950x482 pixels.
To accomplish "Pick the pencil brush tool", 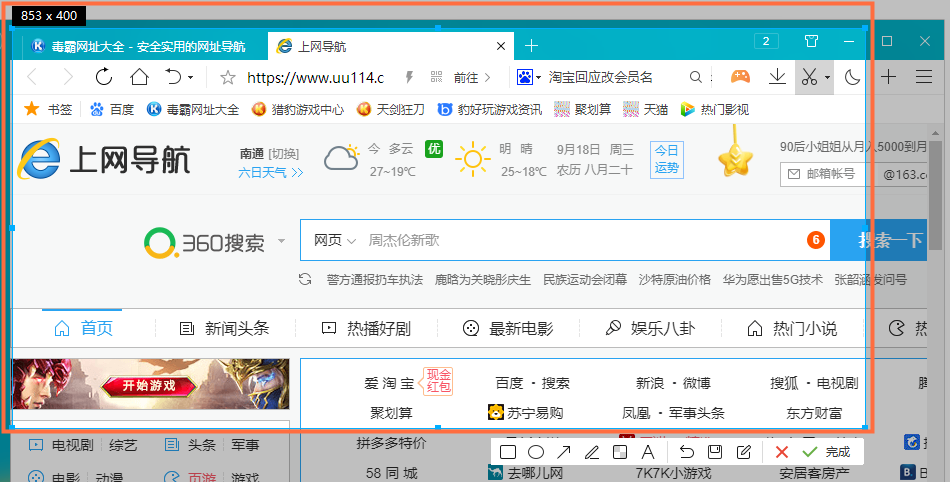I will 592,452.
